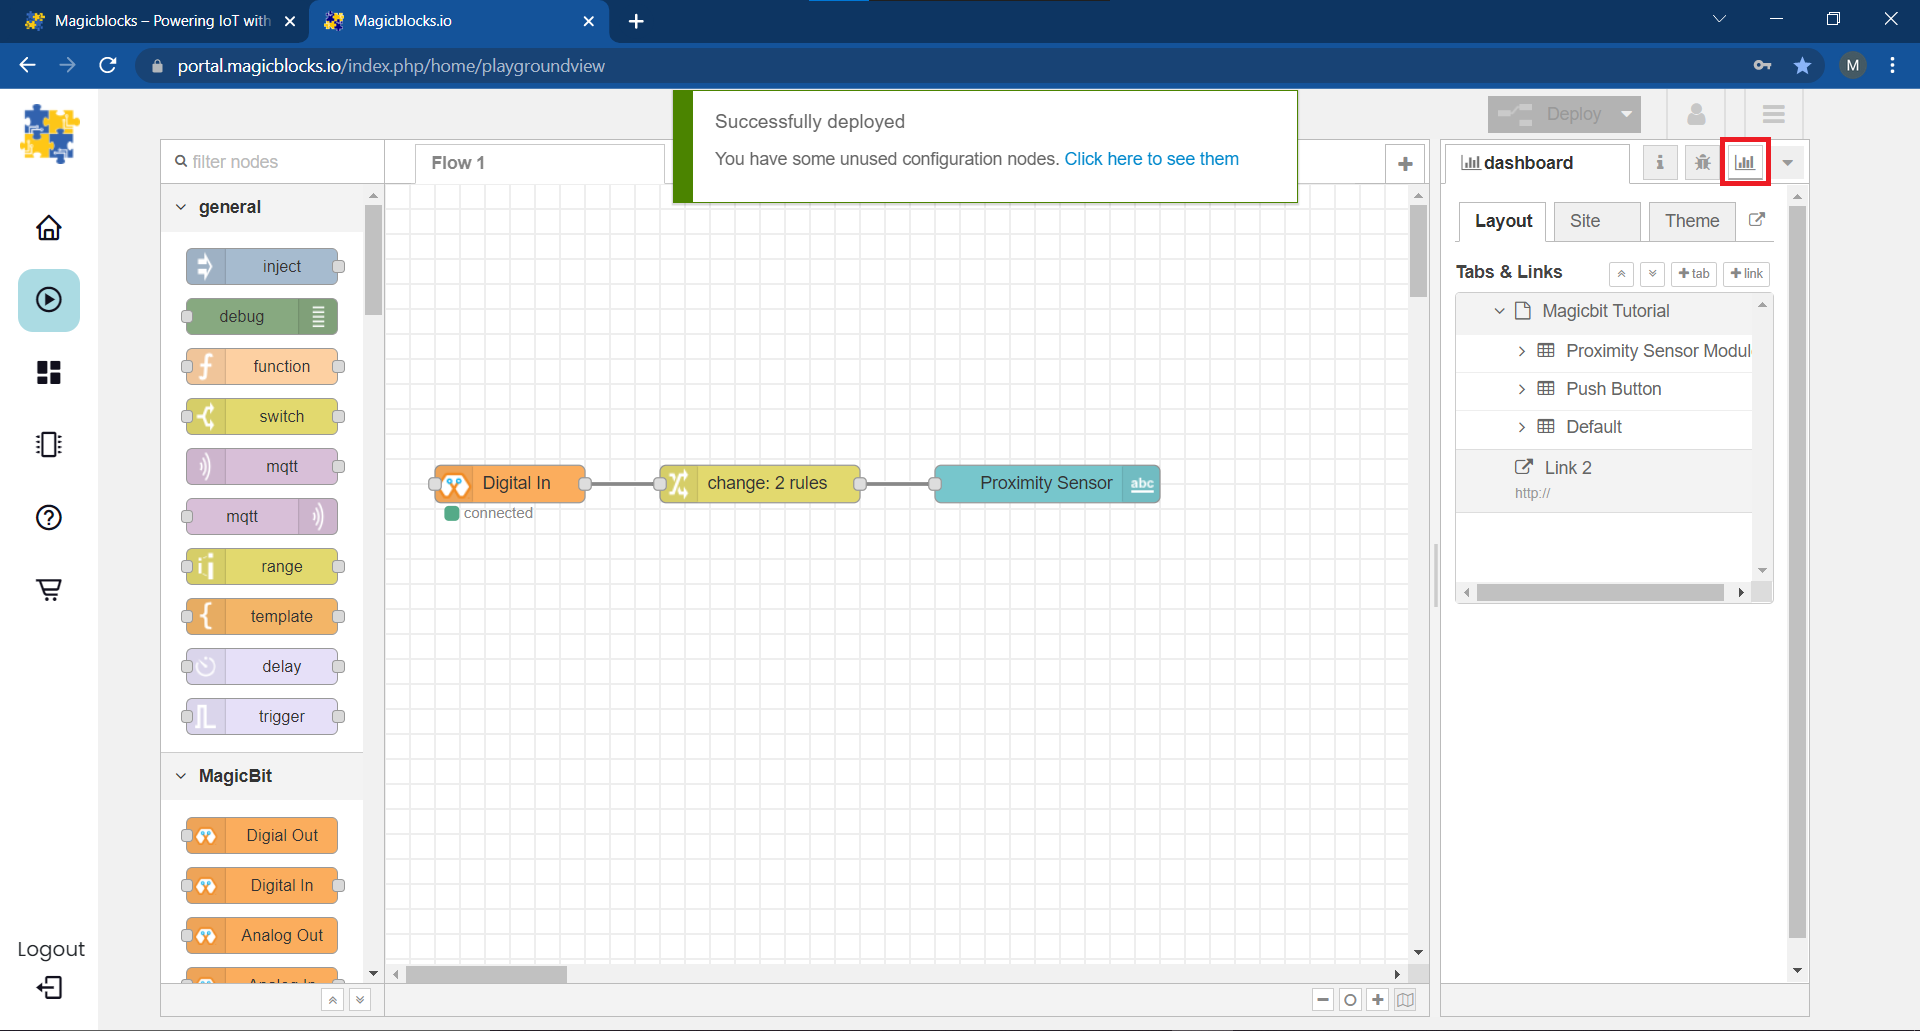Open the shopping cart icon

point(49,589)
